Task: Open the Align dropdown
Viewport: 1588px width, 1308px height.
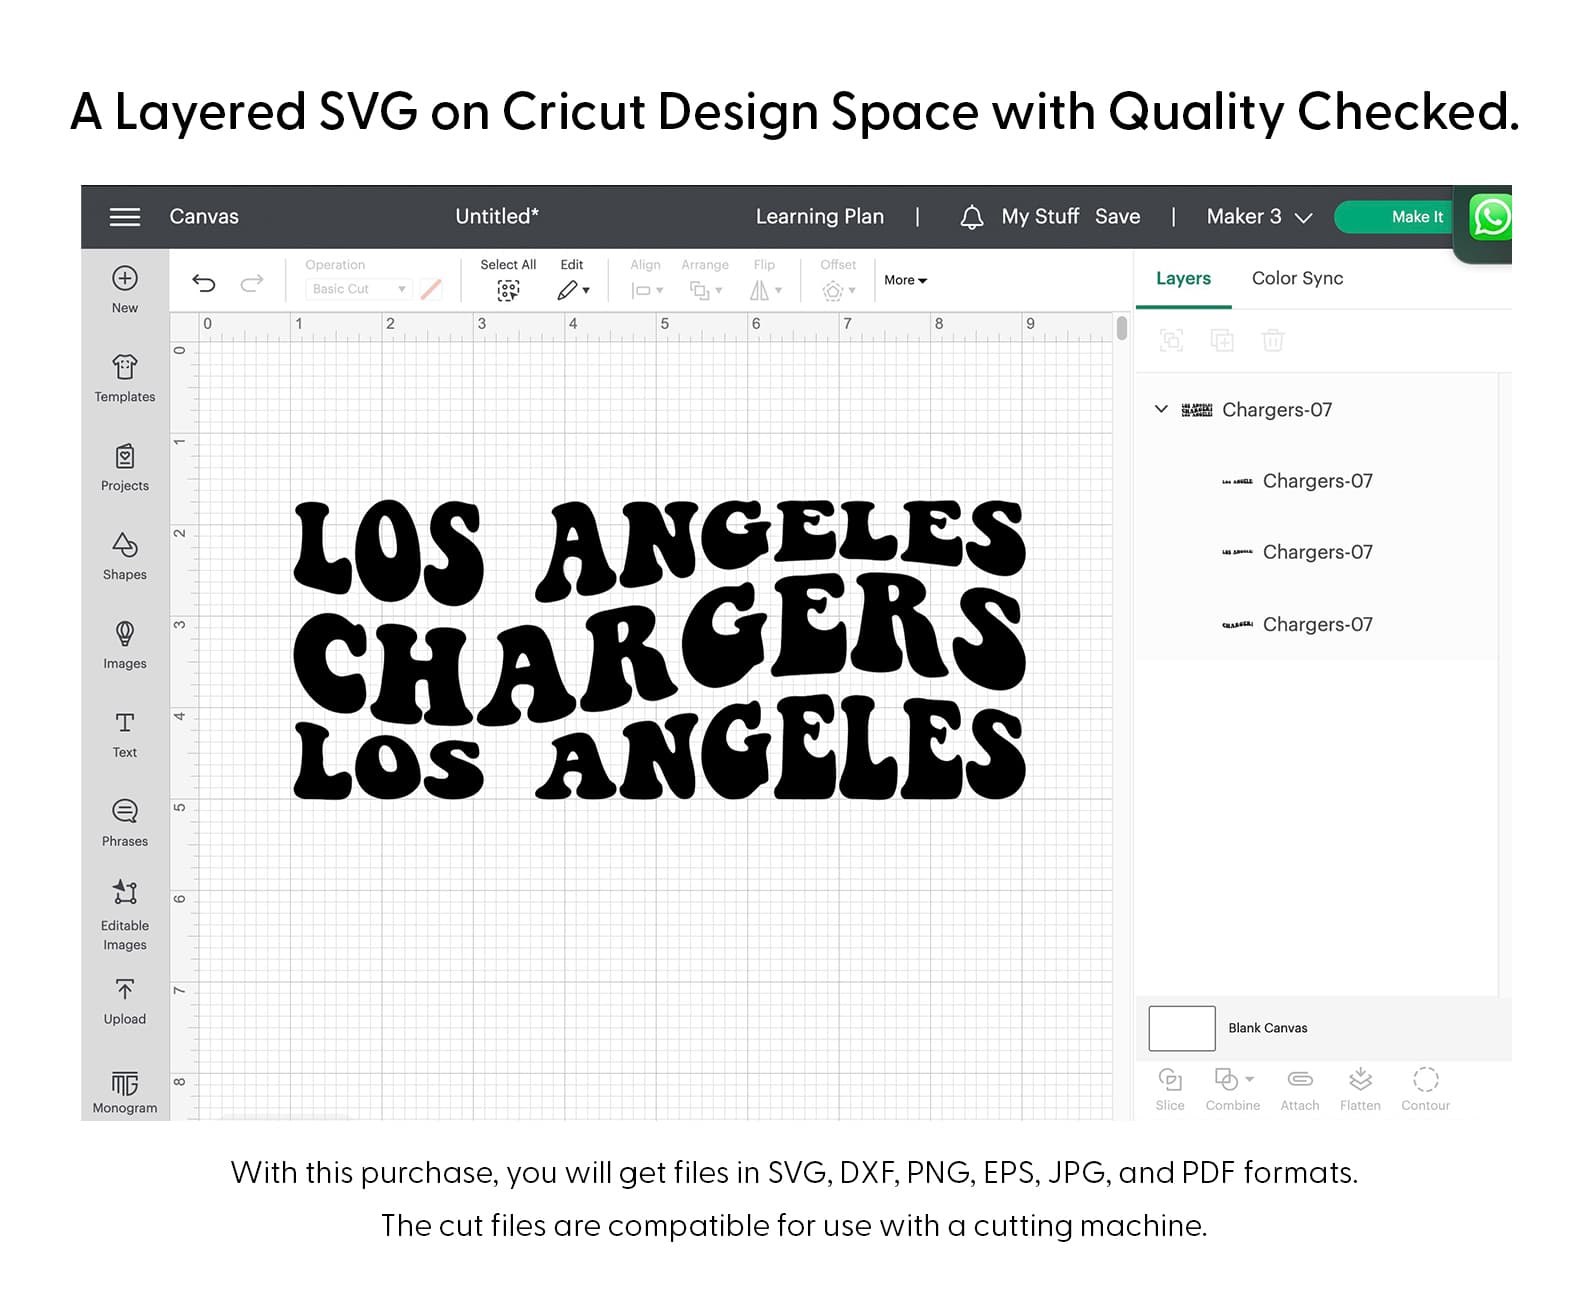Action: [x=647, y=291]
